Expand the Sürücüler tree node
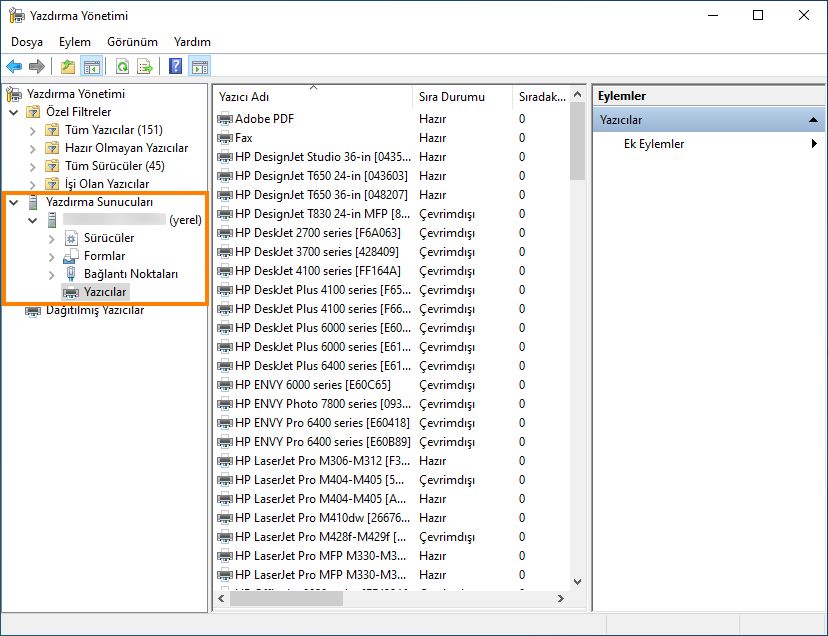The image size is (828, 636). pos(52,238)
